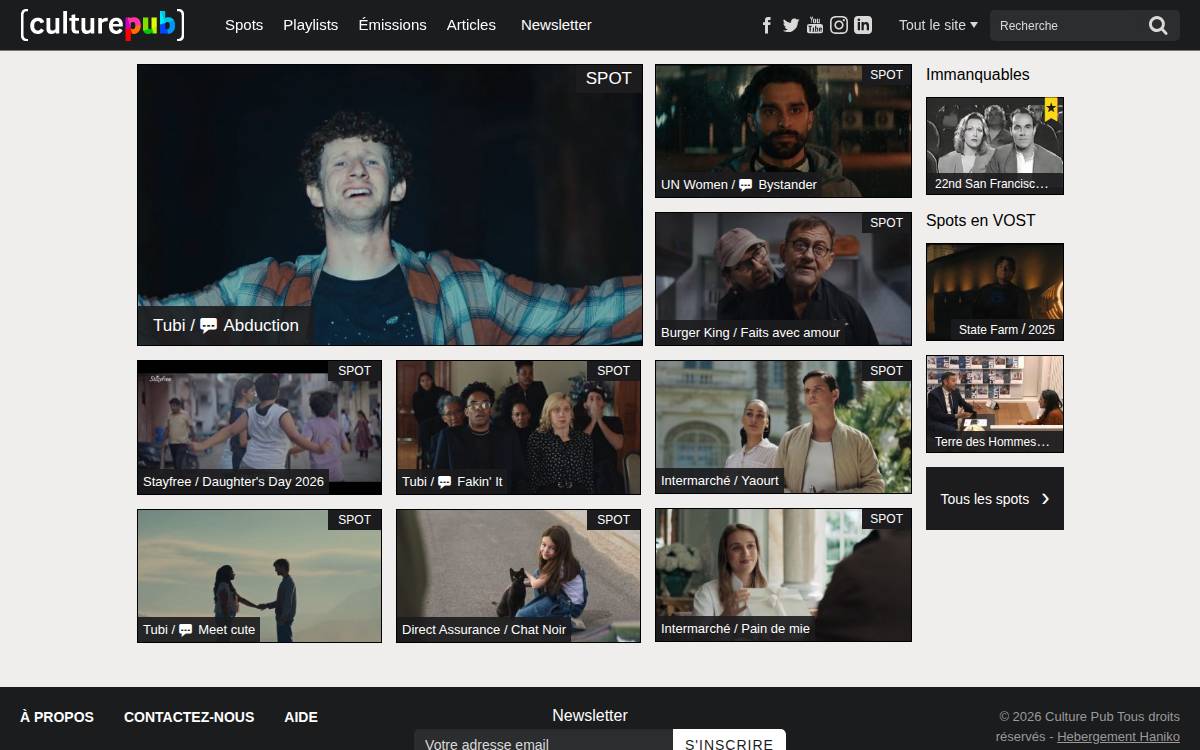Open the Émissions menu

pyautogui.click(x=393, y=25)
